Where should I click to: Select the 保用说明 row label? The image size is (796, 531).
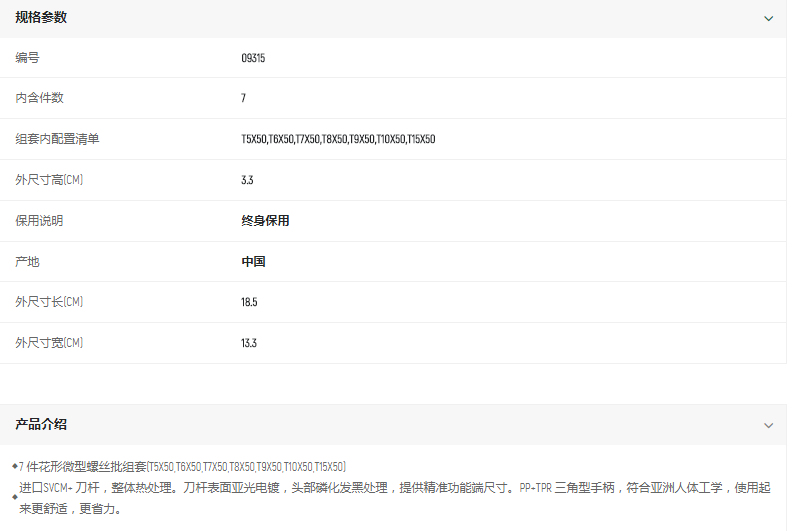[x=39, y=221]
